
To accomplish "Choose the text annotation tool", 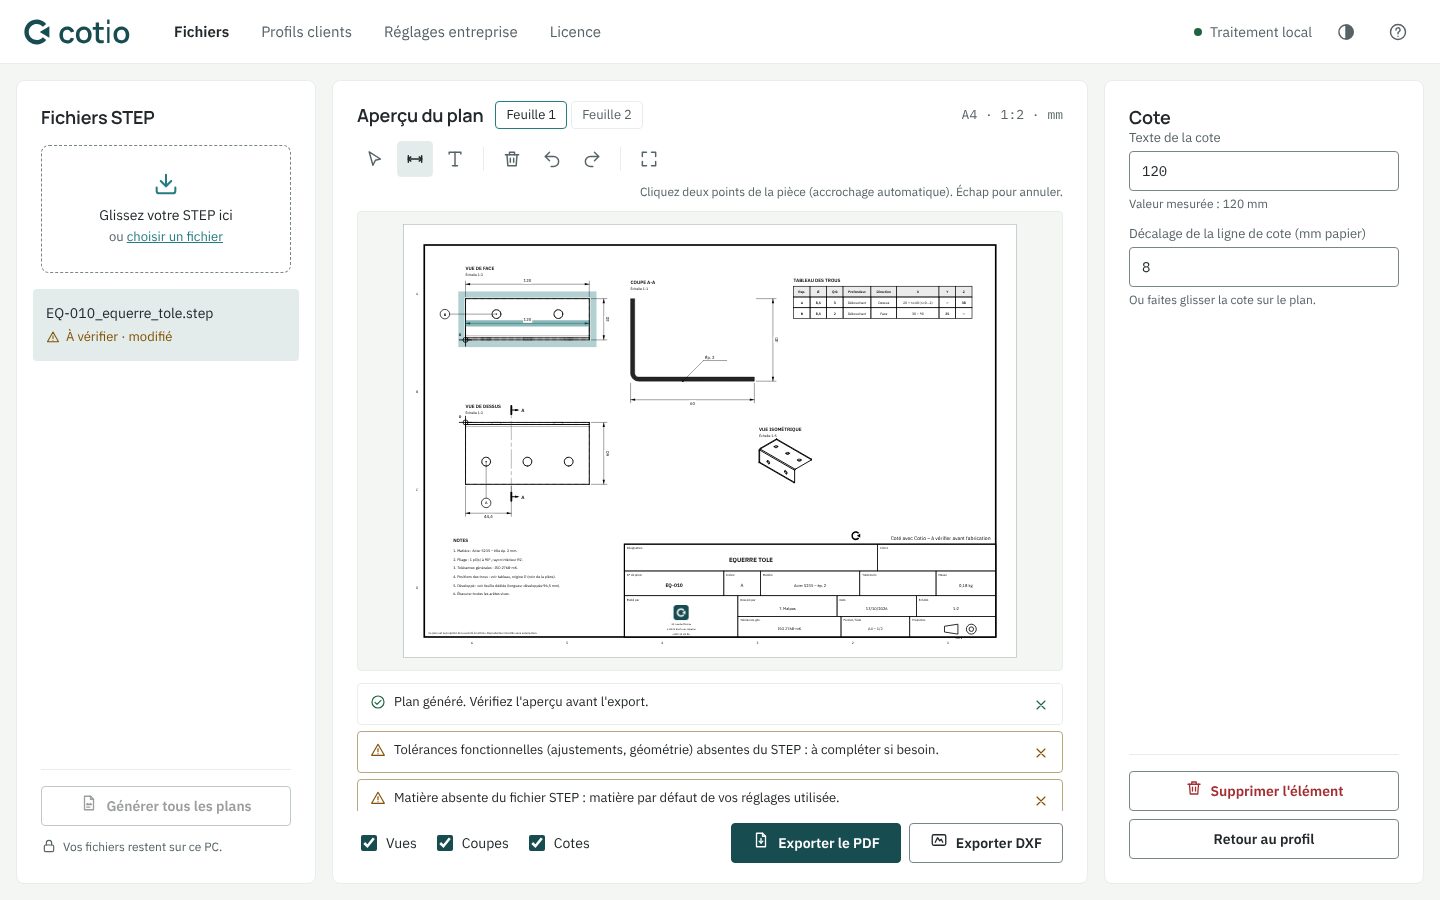I will click(455, 159).
